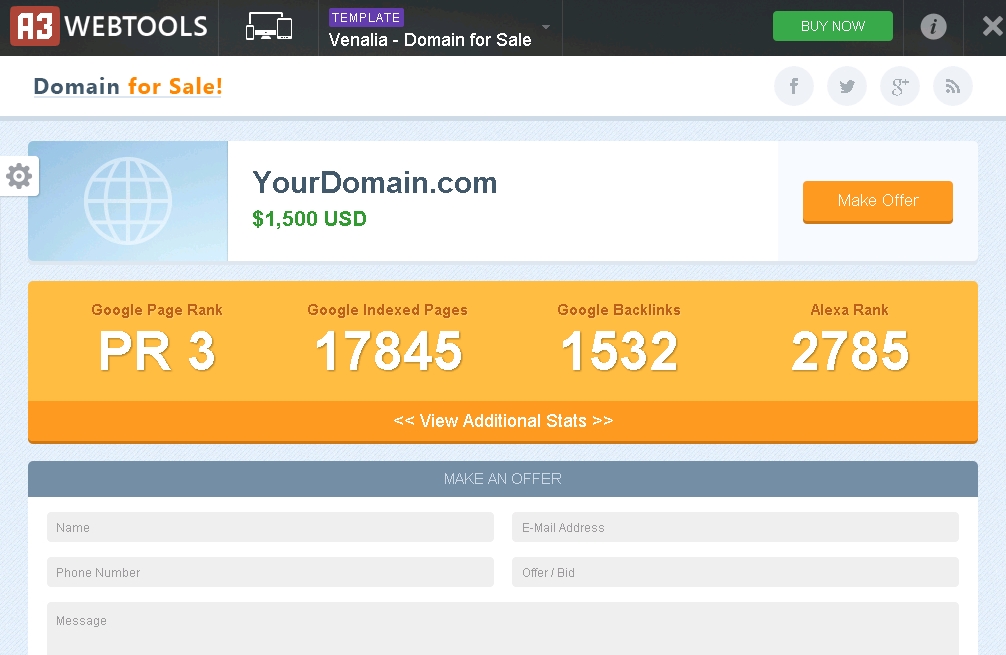Viewport: 1006px width, 655px height.
Task: Focus the Name input field
Action: click(x=270, y=527)
